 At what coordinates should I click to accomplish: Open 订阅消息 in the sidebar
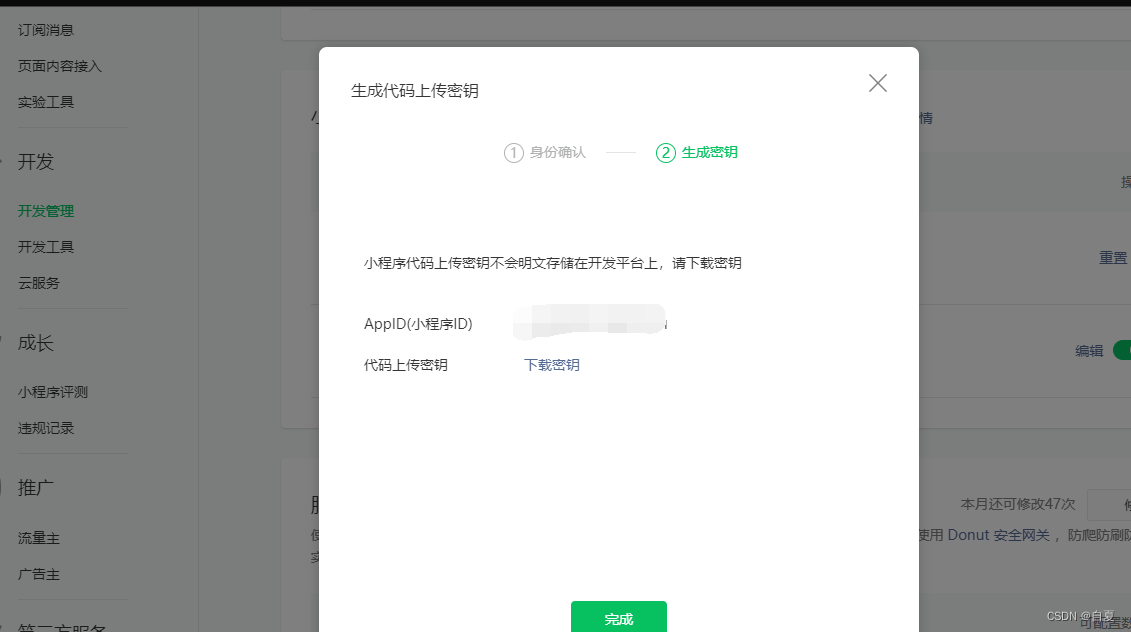(44, 29)
